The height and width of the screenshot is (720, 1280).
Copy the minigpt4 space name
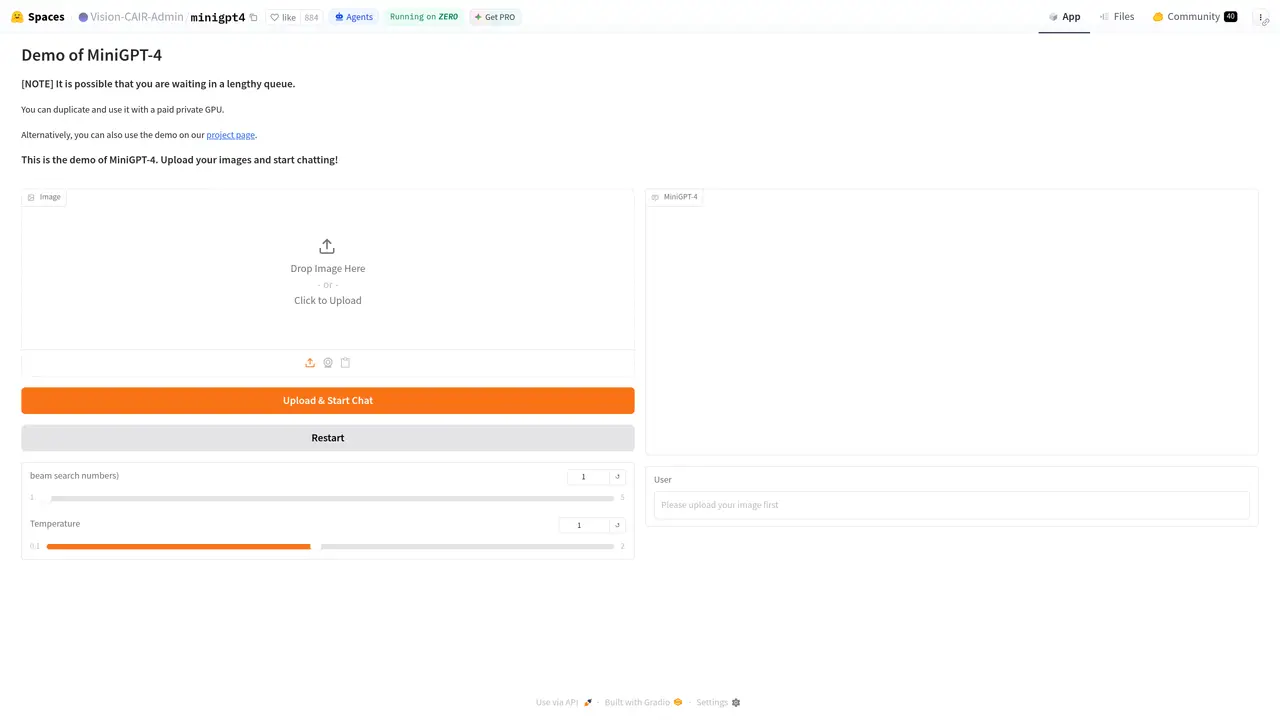tap(254, 17)
